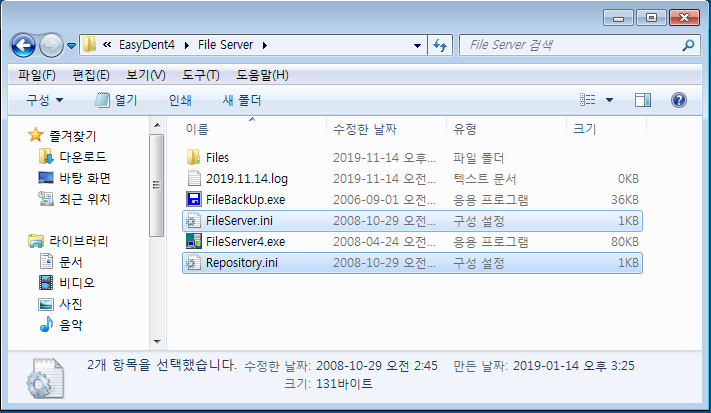The image size is (711, 413).
Task: Sort by the 유형 column header
Action: point(465,129)
